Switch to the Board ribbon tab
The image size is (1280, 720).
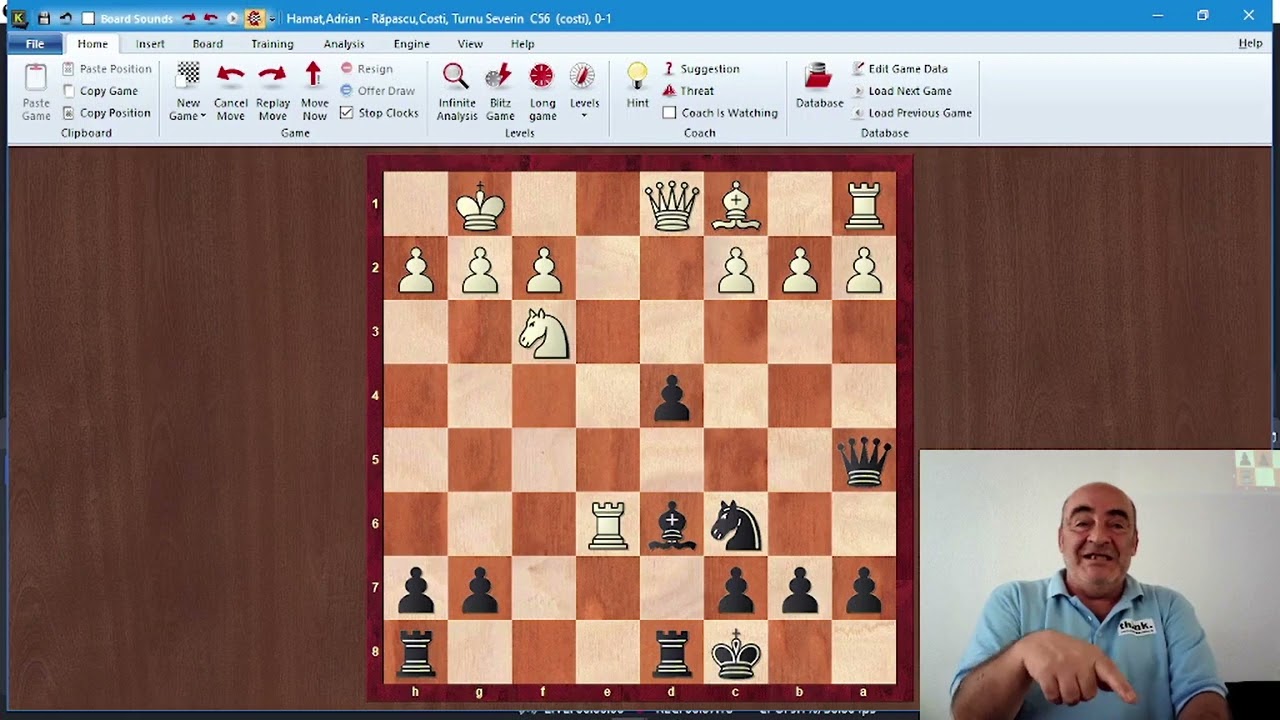pyautogui.click(x=207, y=44)
